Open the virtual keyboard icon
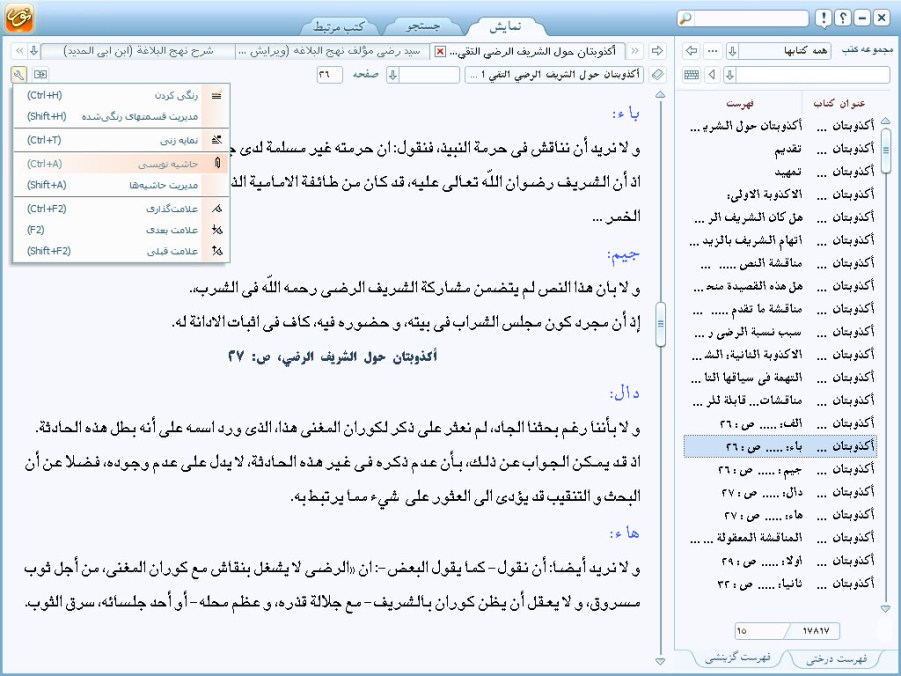 691,75
